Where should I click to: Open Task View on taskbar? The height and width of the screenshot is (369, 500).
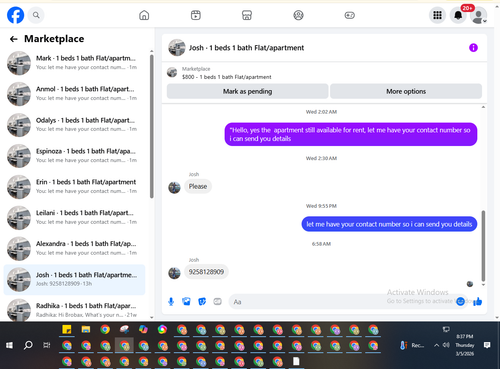(x=47, y=345)
